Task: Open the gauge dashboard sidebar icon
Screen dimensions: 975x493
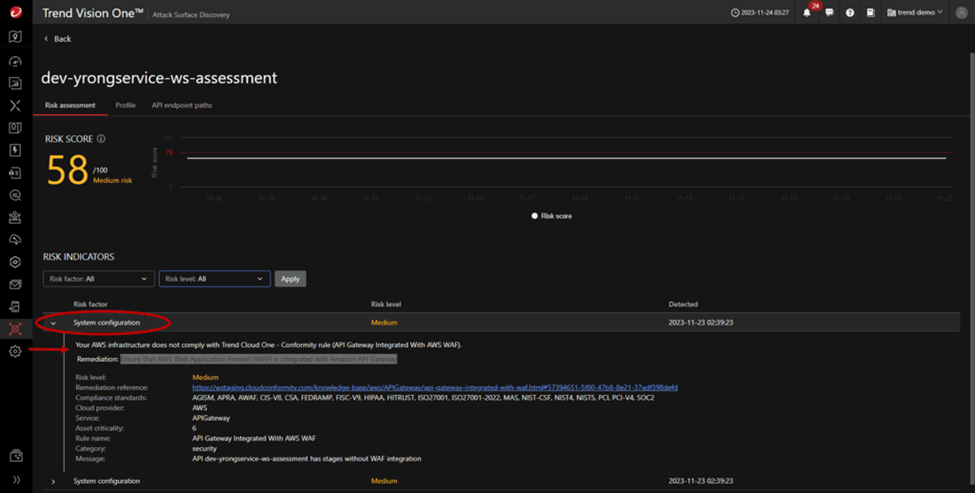Action: click(16, 61)
